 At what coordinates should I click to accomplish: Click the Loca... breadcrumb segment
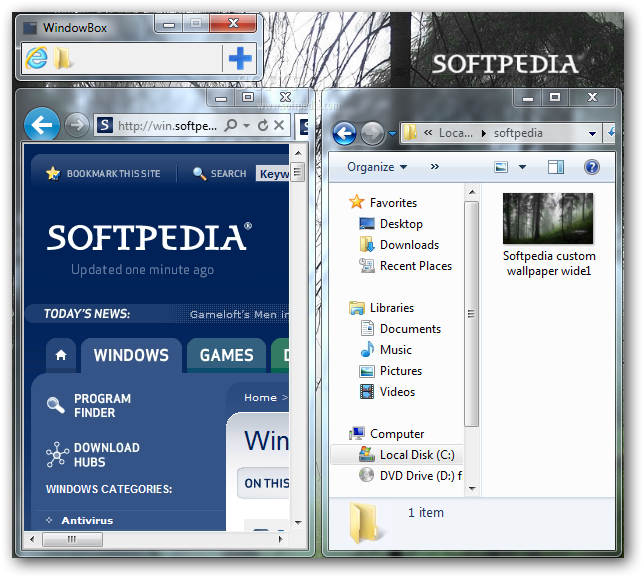pyautogui.click(x=456, y=133)
